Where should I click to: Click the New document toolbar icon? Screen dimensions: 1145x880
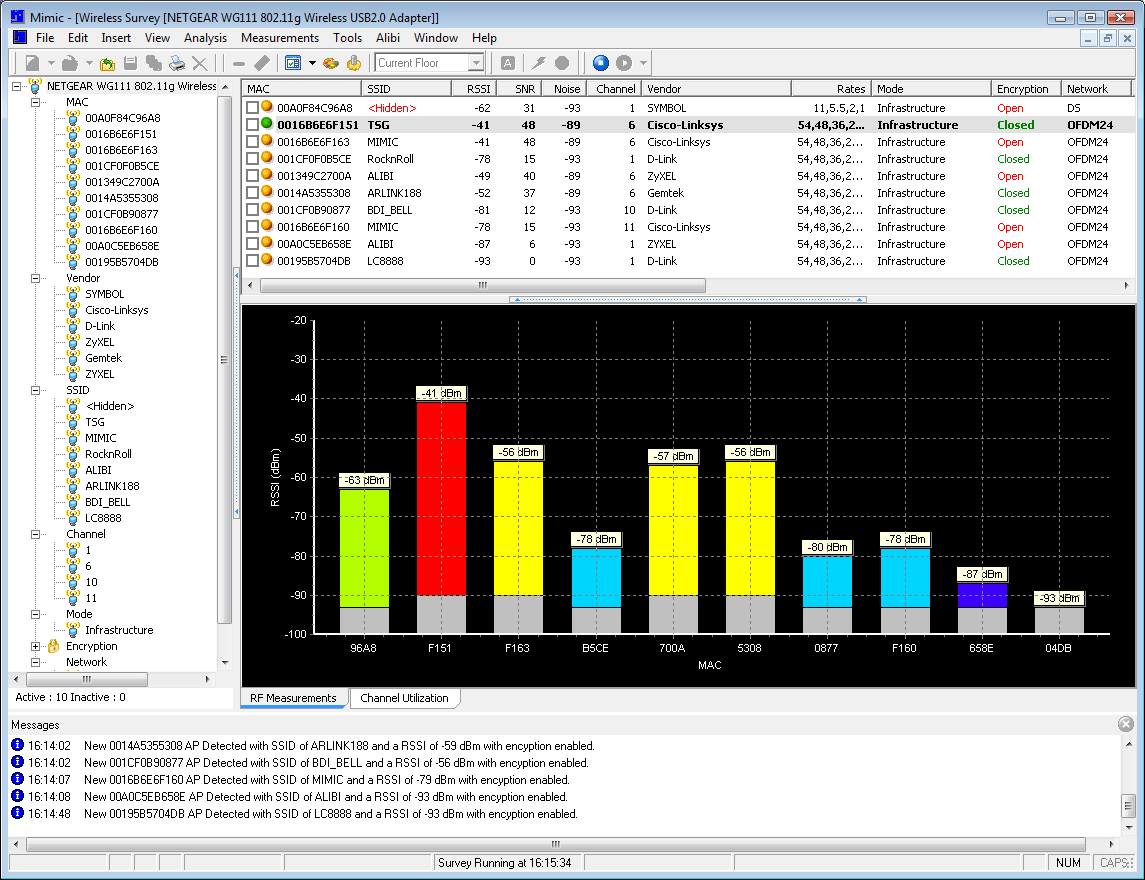32,63
